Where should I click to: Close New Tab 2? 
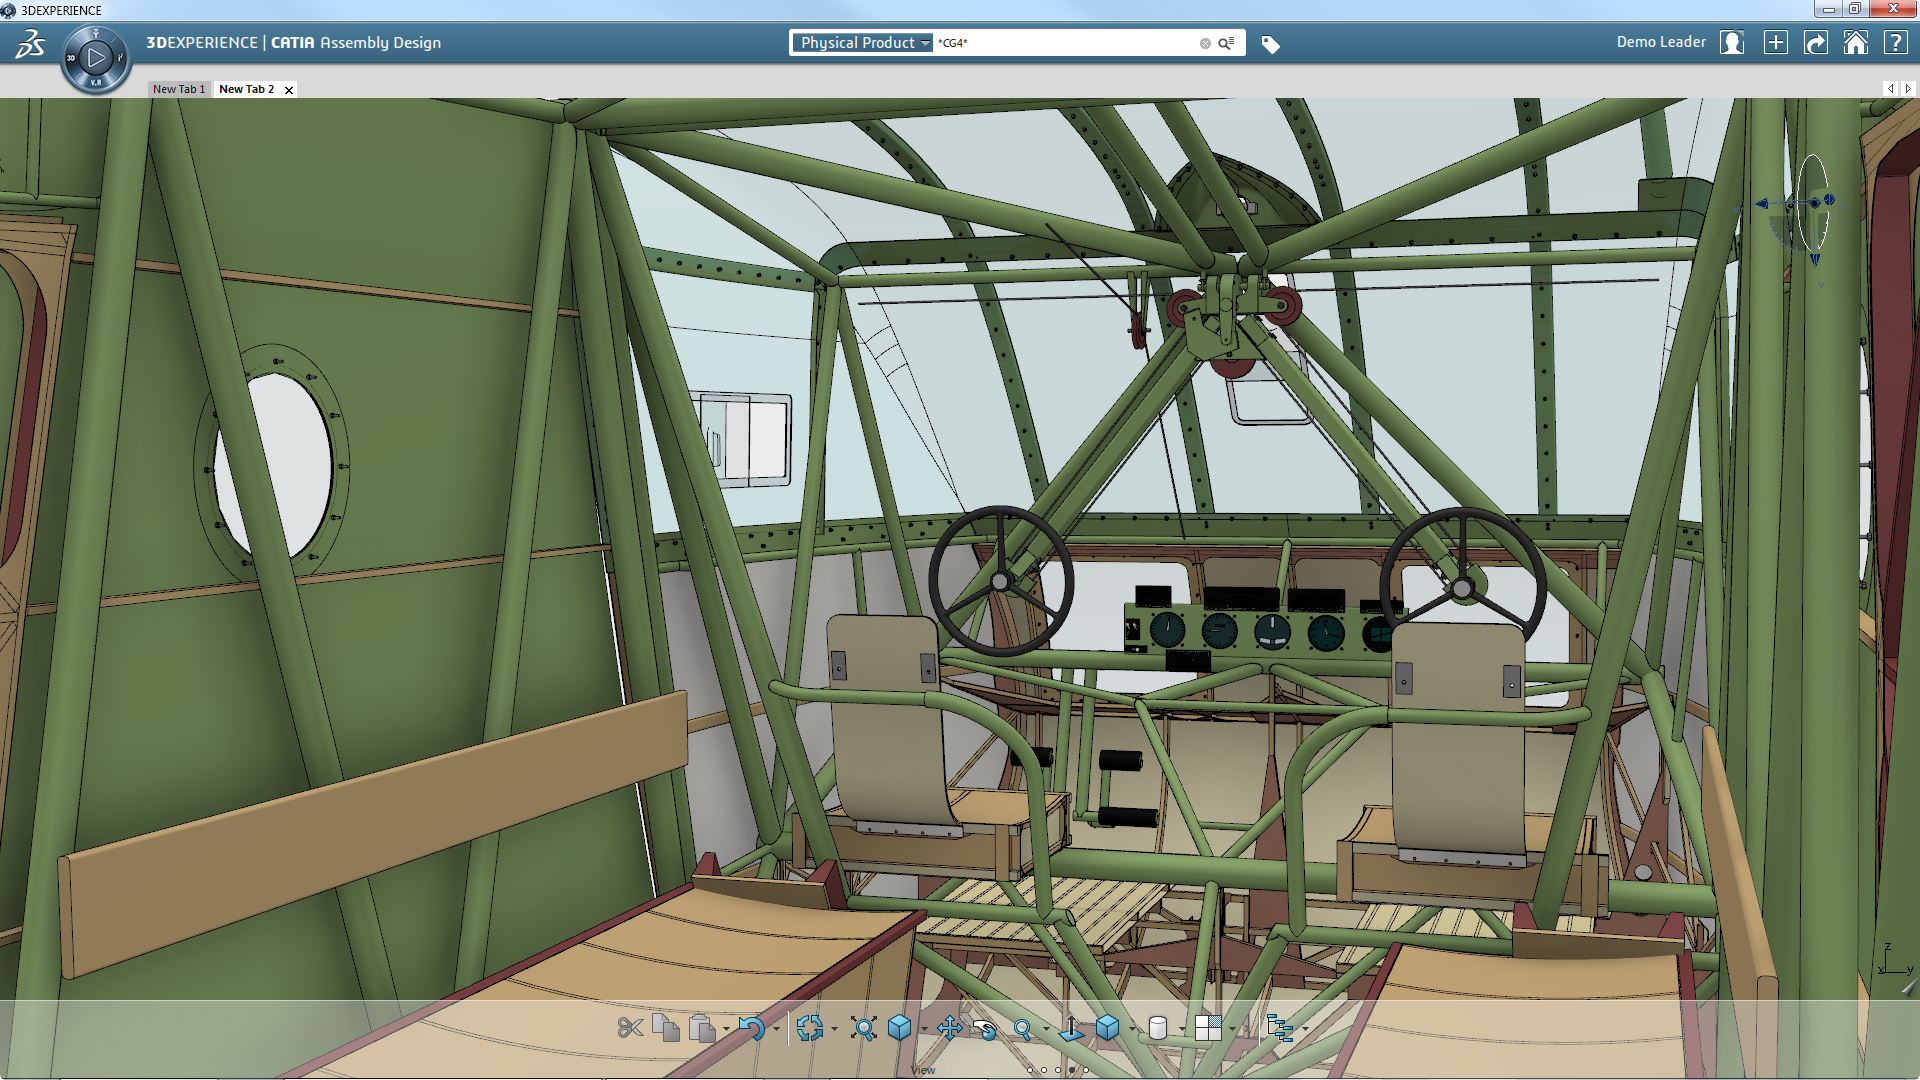tap(289, 90)
